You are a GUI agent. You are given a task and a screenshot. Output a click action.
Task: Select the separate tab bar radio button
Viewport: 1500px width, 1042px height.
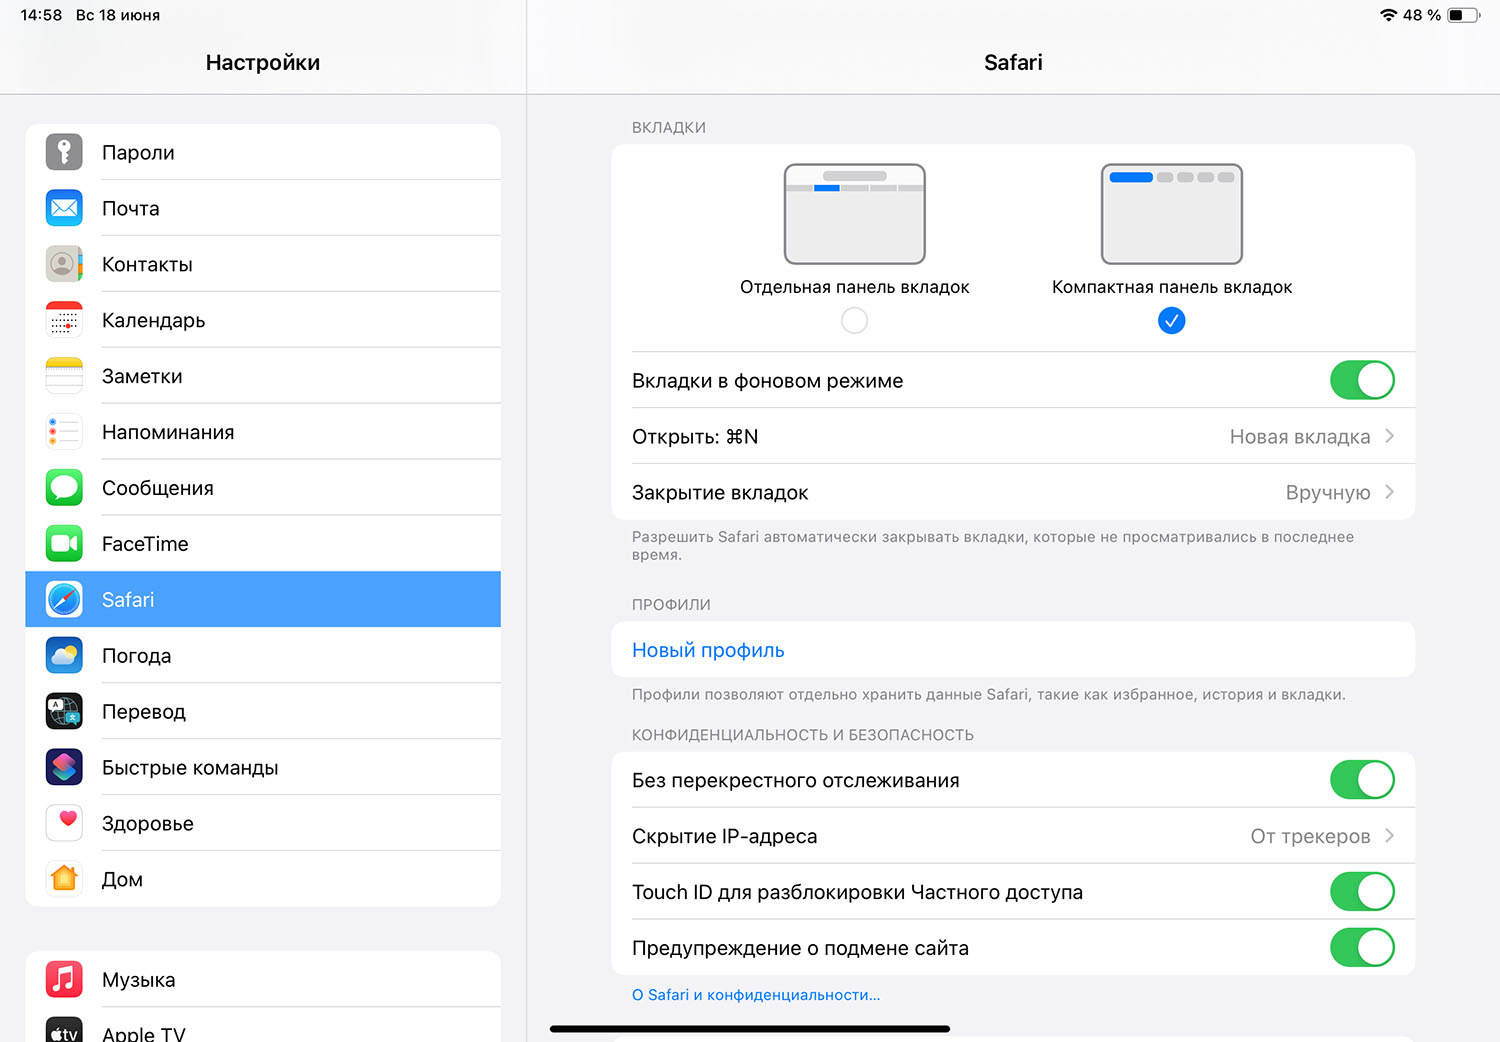(854, 321)
